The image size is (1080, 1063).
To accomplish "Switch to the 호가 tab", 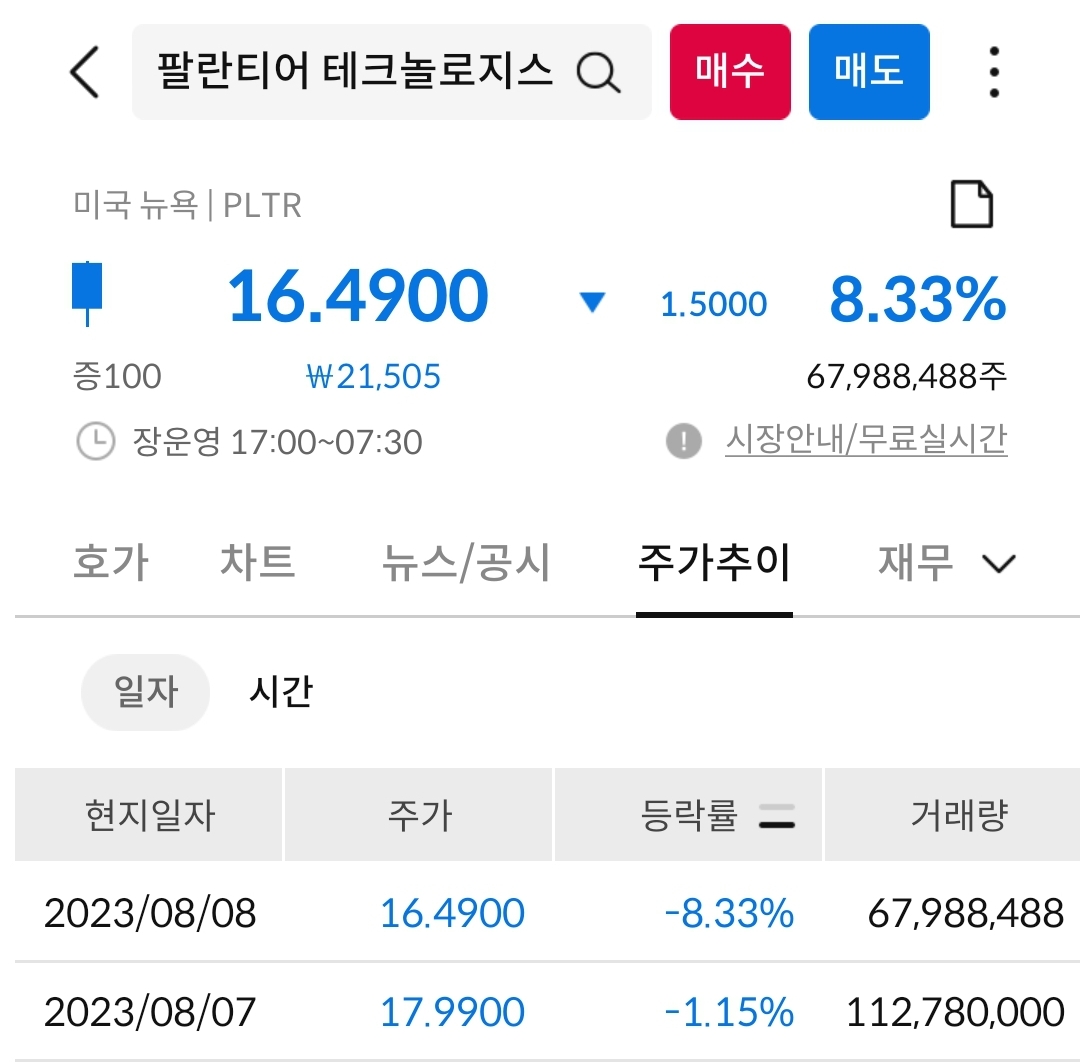I will coord(111,562).
